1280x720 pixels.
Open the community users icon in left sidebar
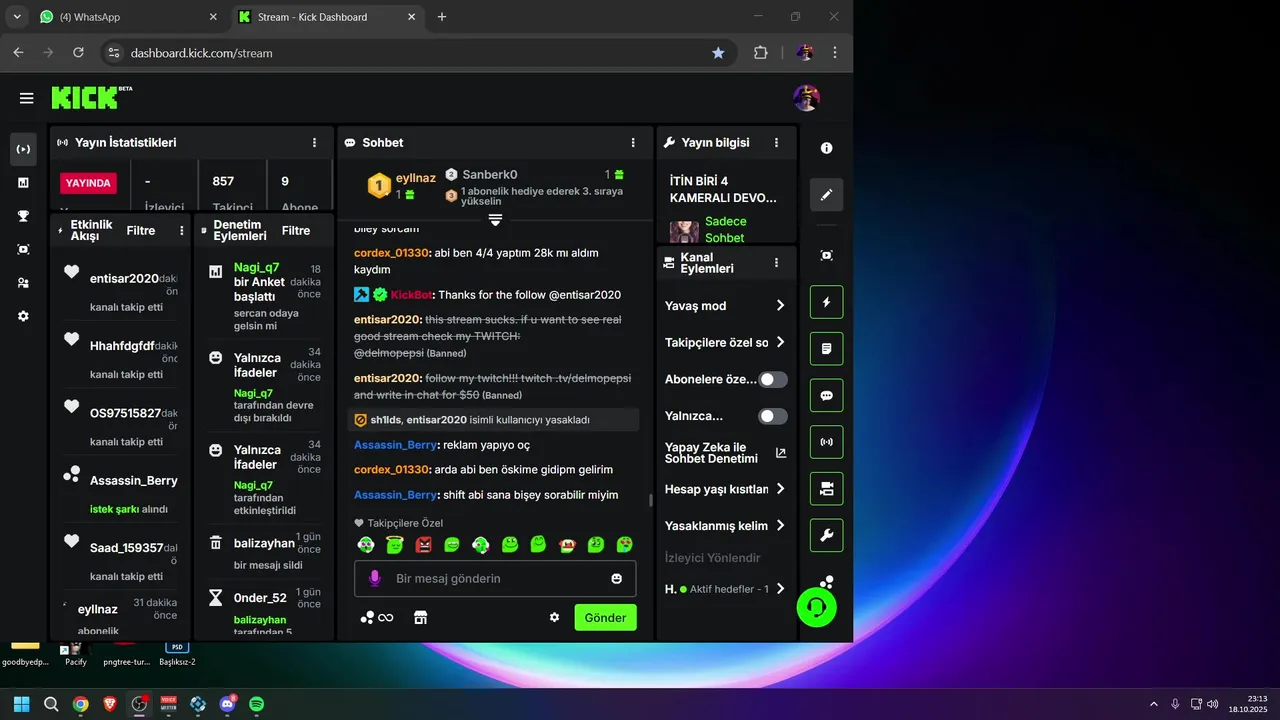pyautogui.click(x=23, y=283)
